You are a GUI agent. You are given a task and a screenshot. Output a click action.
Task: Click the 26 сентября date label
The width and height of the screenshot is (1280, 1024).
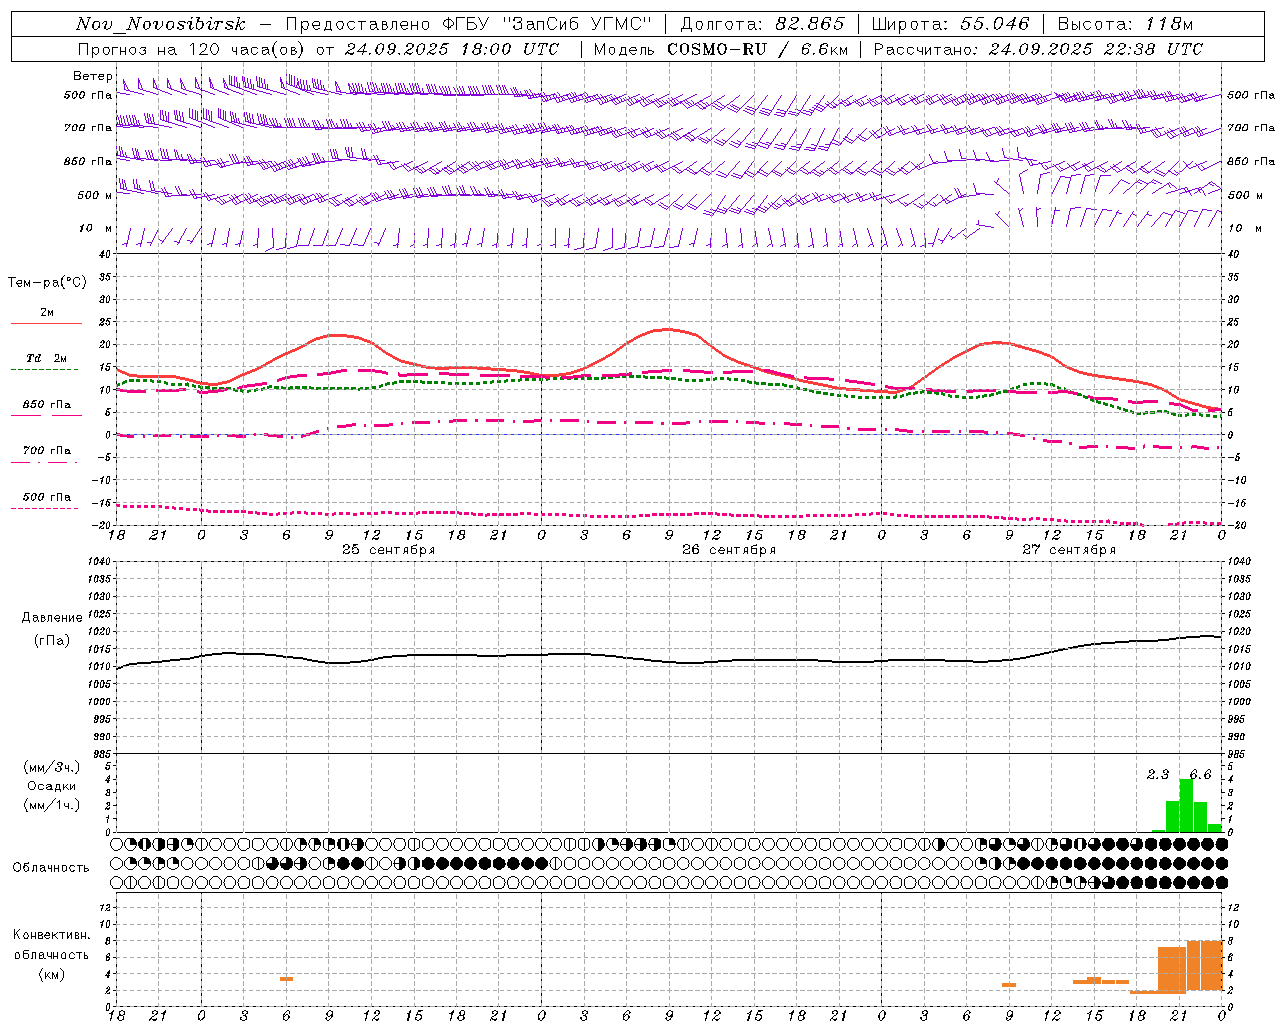point(729,550)
